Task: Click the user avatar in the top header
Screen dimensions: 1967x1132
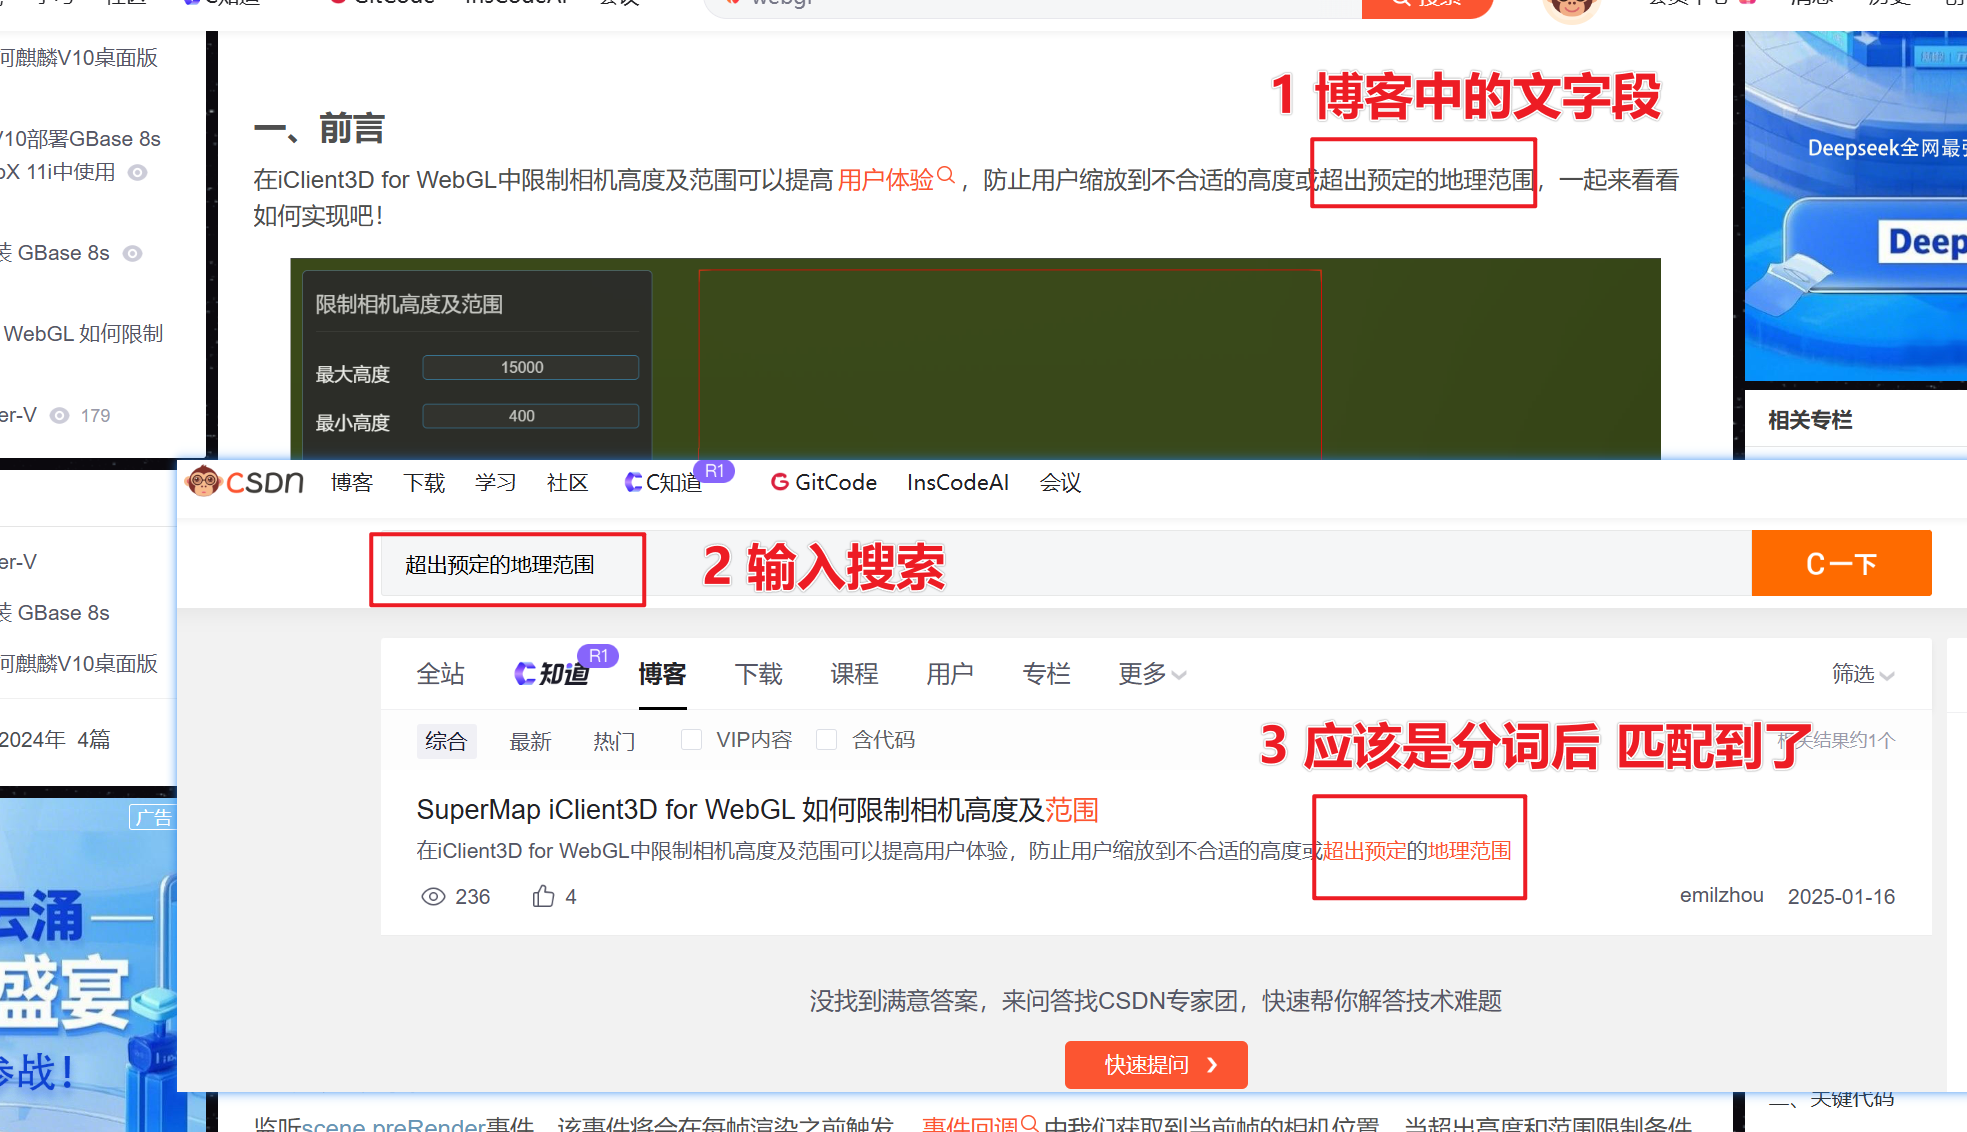Action: tap(1571, 8)
